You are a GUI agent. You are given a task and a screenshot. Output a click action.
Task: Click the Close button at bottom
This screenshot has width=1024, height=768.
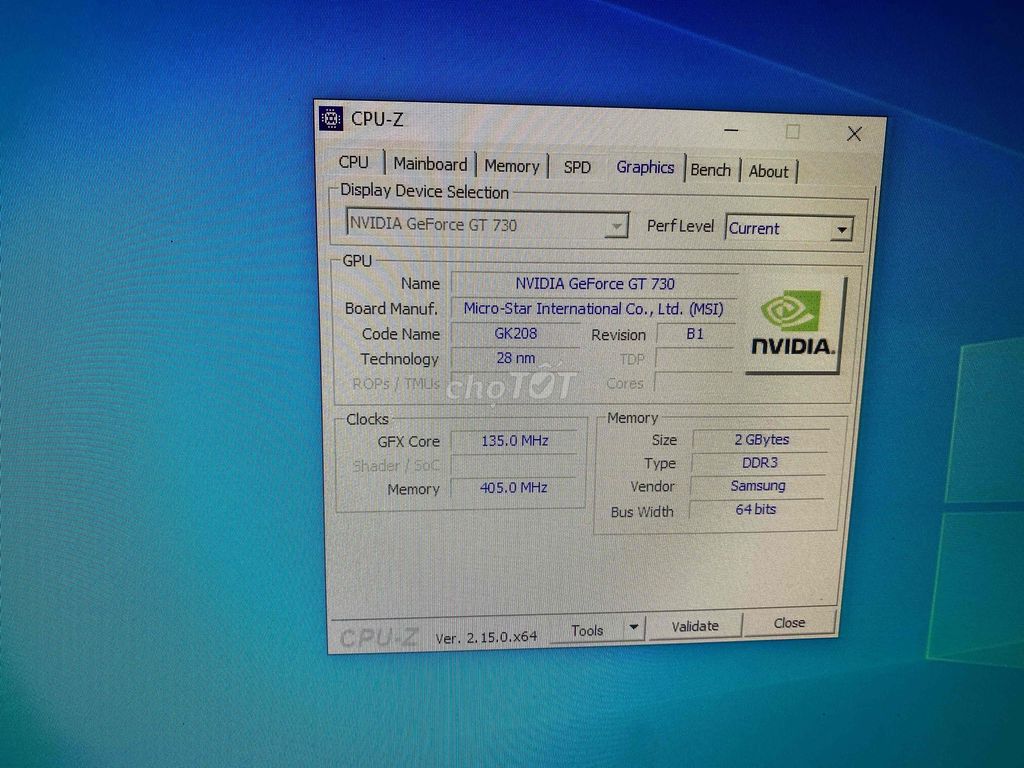[789, 623]
